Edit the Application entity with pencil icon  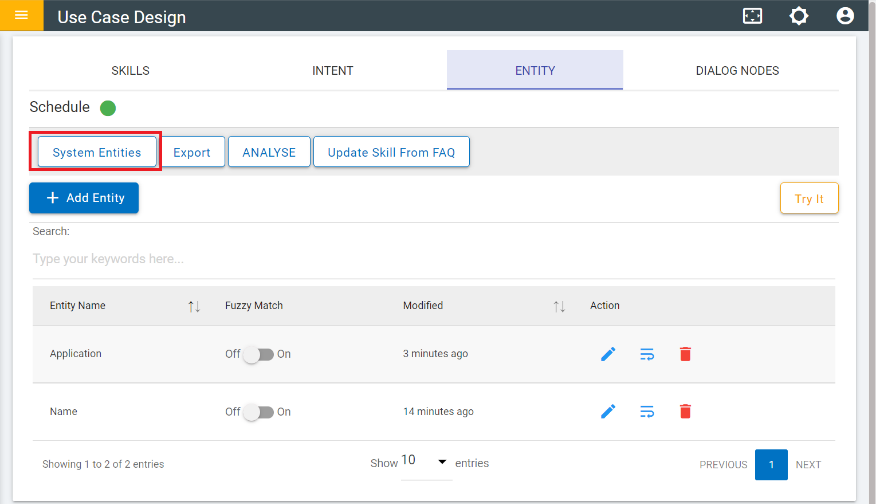click(x=608, y=354)
